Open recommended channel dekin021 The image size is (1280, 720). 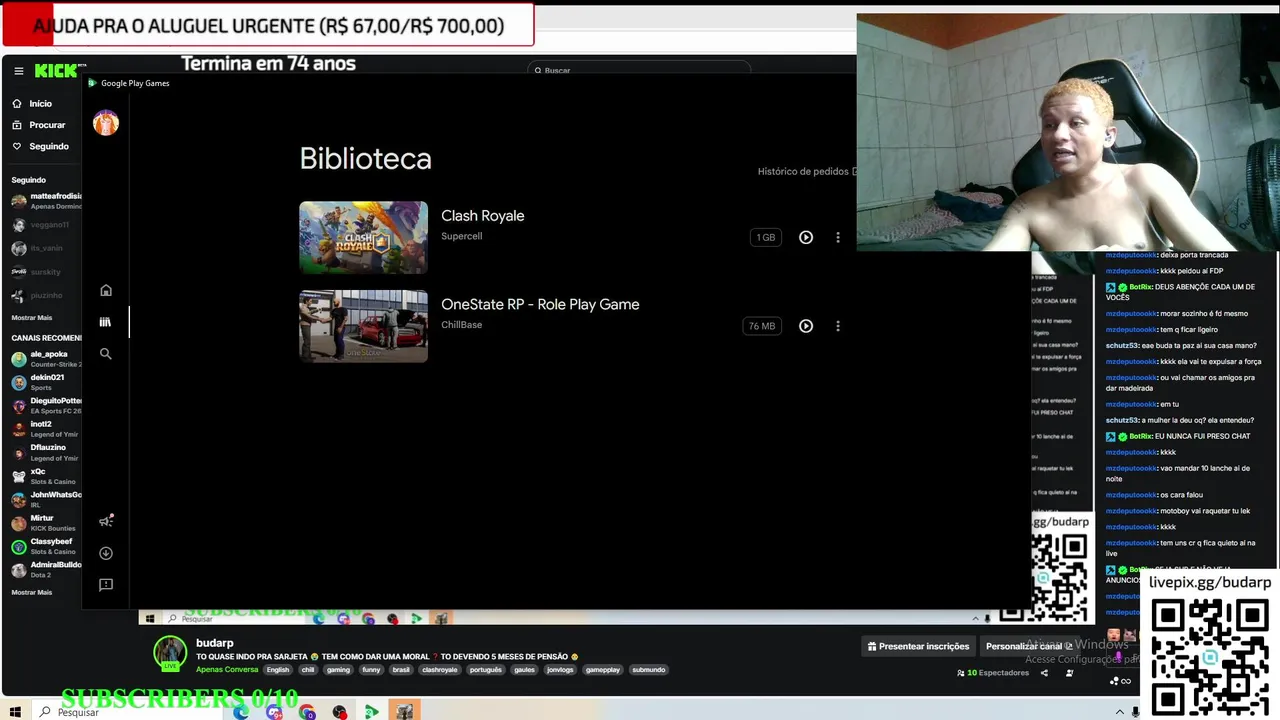click(x=46, y=382)
